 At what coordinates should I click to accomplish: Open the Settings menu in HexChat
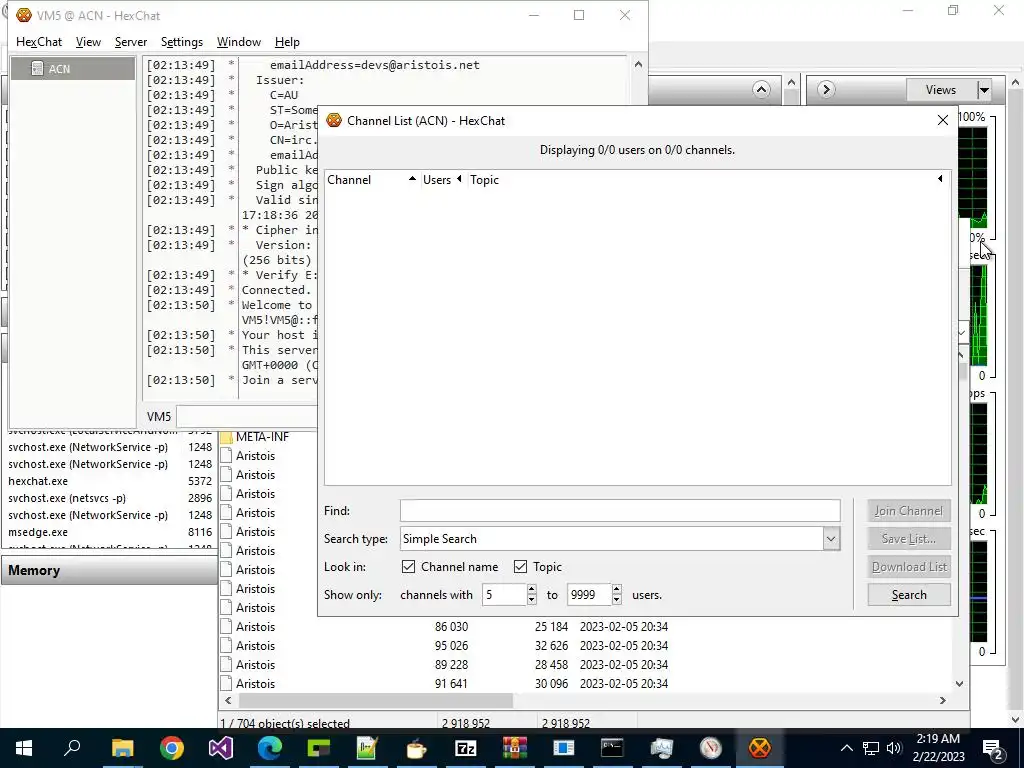(182, 42)
